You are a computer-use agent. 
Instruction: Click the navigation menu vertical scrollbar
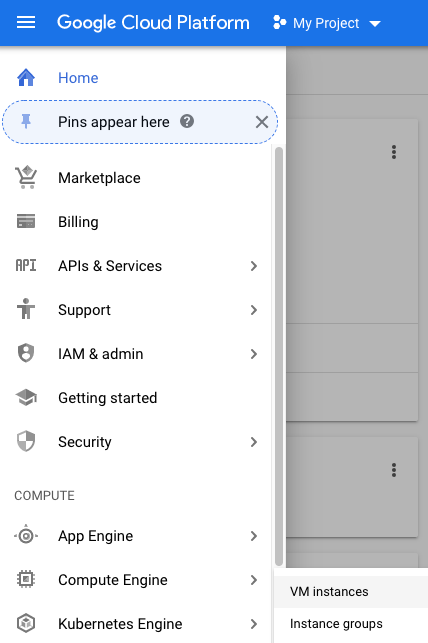(279, 356)
